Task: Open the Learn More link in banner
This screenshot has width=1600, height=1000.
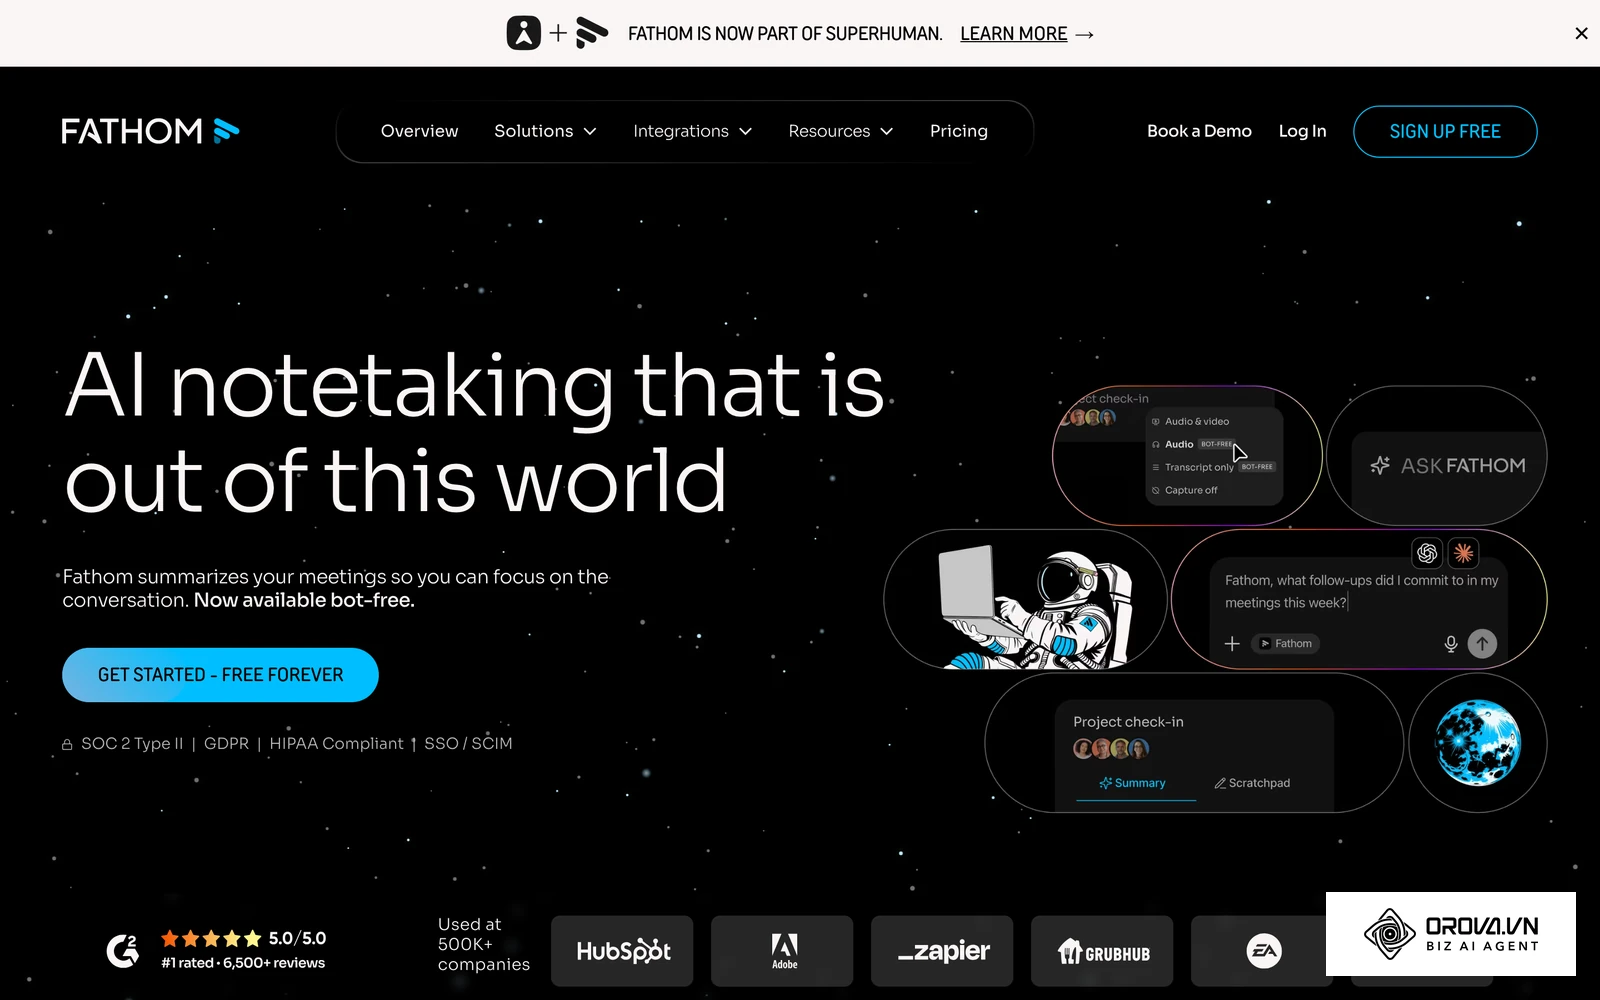Action: click(x=1026, y=34)
